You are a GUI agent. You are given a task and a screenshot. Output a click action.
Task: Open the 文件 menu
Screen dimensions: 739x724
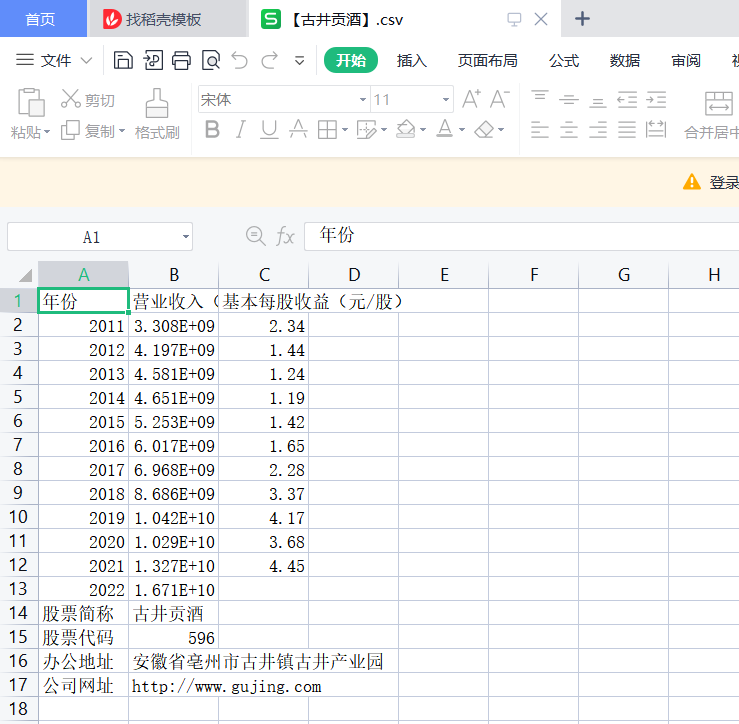[56, 60]
